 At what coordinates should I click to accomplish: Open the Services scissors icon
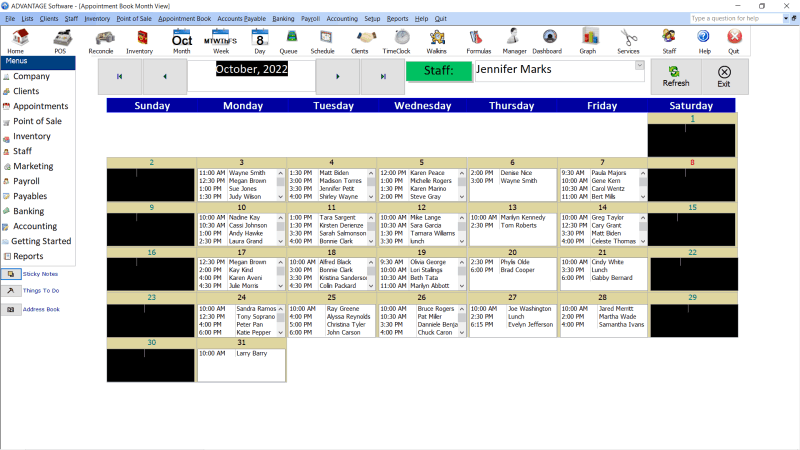[628, 40]
